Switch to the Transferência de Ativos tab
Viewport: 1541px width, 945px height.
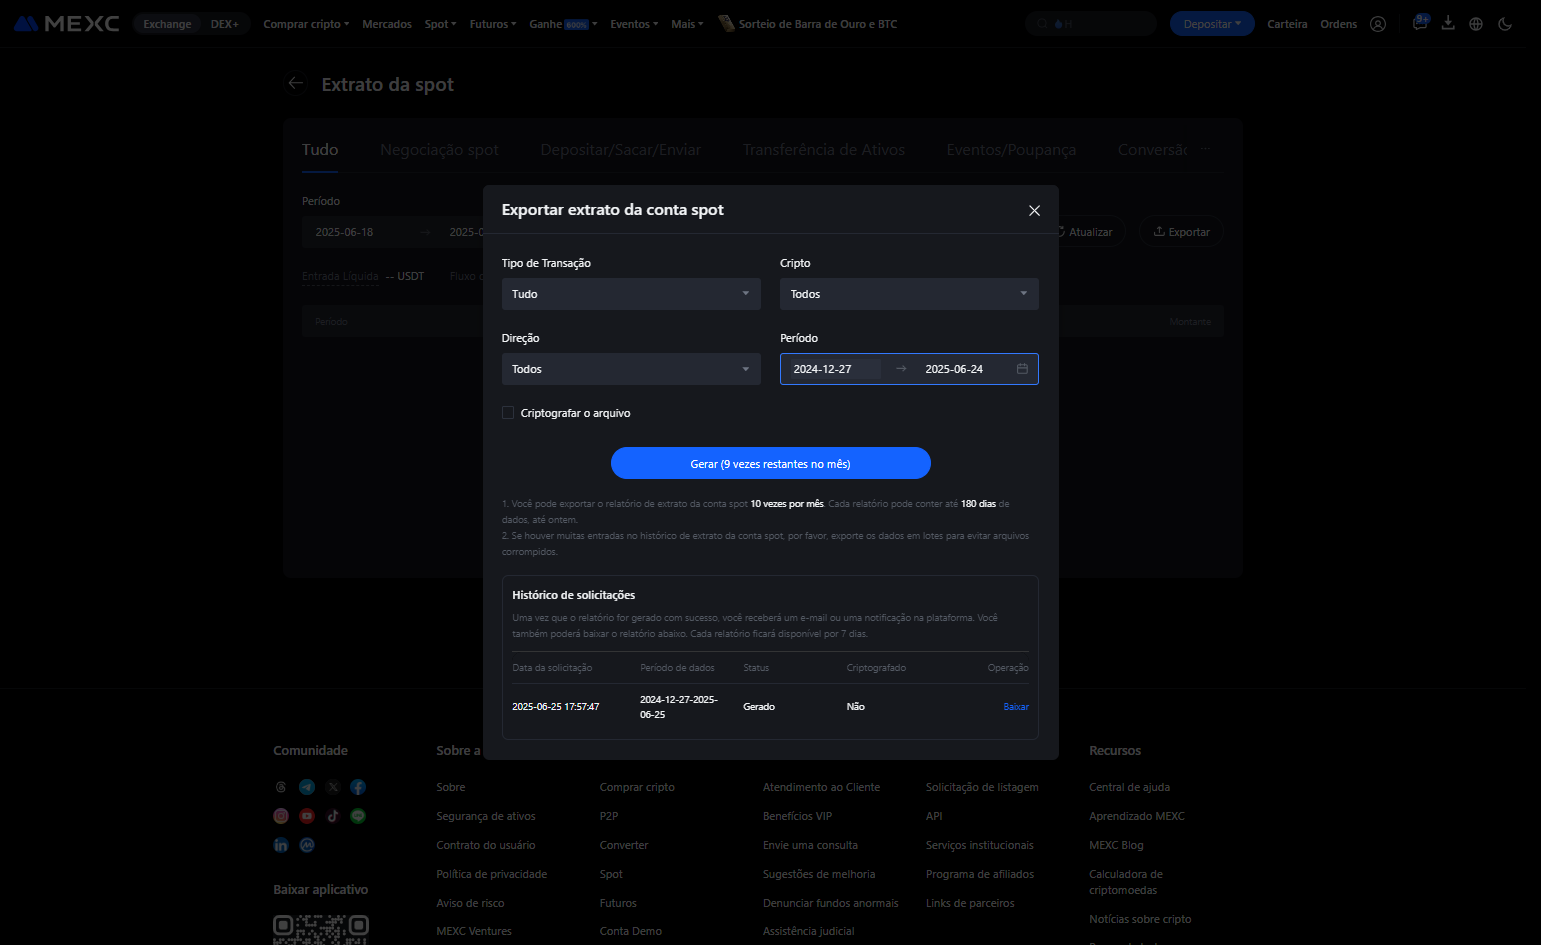pyautogui.click(x=824, y=150)
